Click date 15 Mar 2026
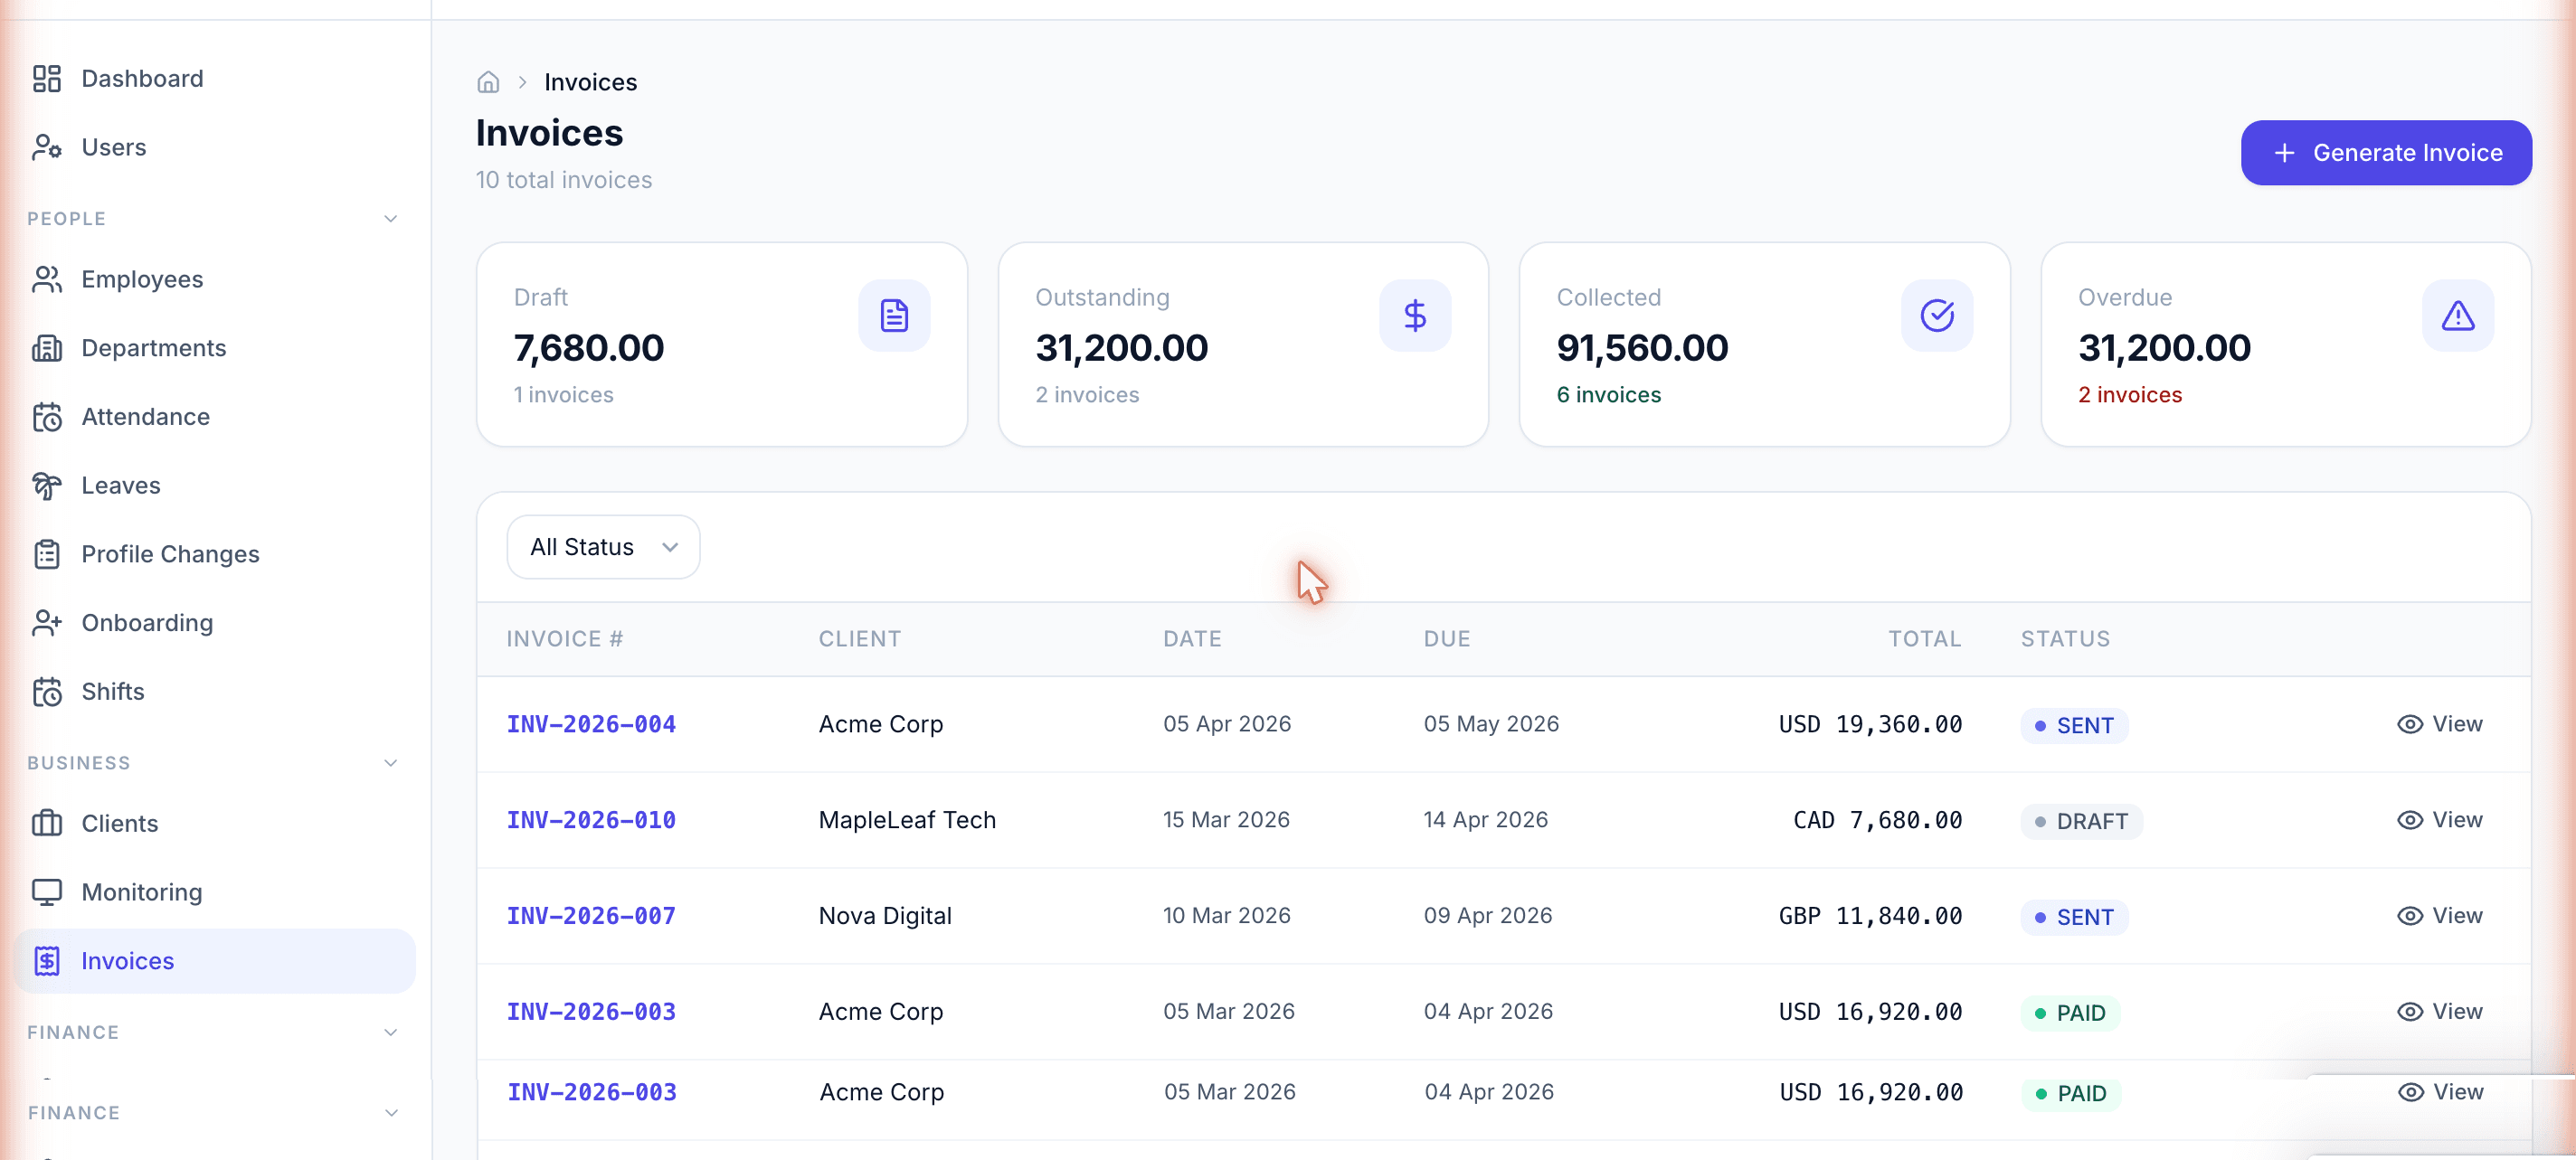The width and height of the screenshot is (2576, 1160). [1226, 820]
